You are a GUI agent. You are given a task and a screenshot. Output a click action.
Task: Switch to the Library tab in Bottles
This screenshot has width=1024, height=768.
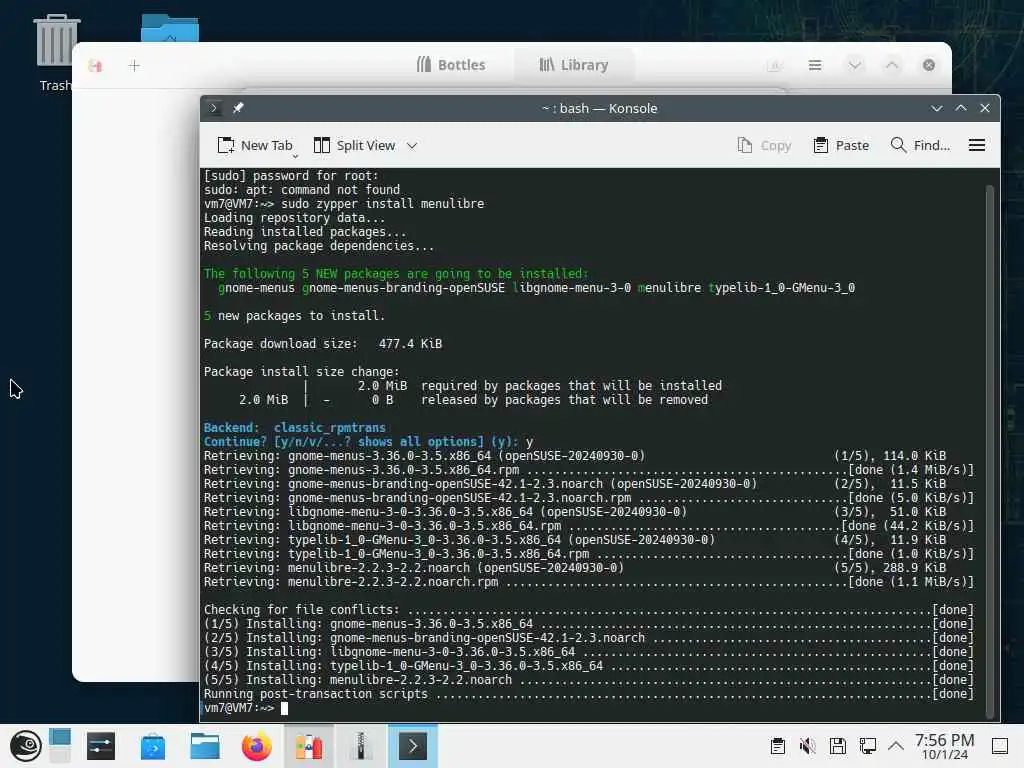pyautogui.click(x=573, y=65)
